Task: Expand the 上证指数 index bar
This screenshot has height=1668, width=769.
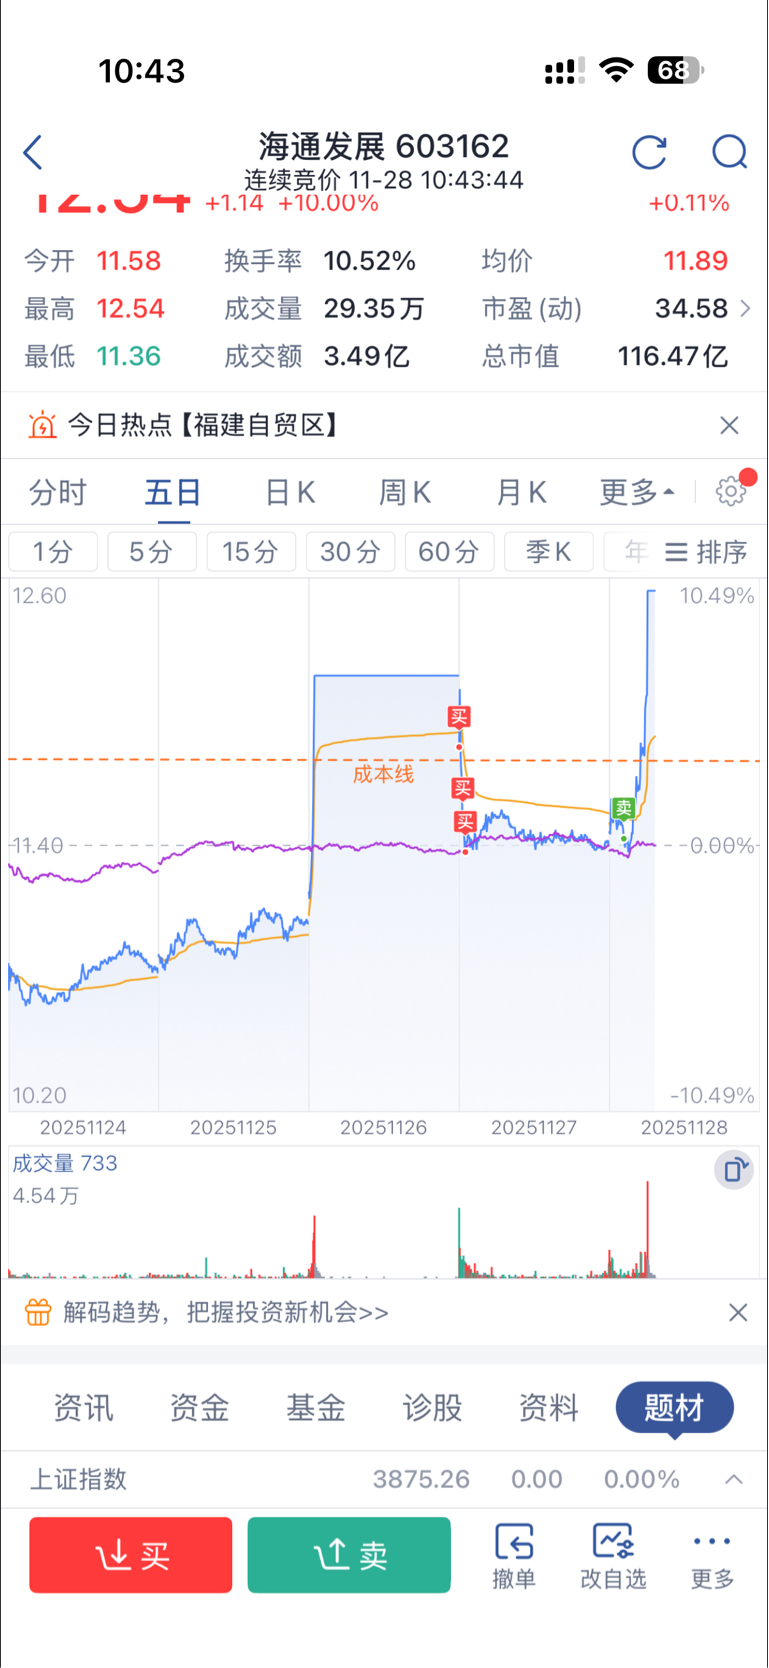Action: [734, 1479]
